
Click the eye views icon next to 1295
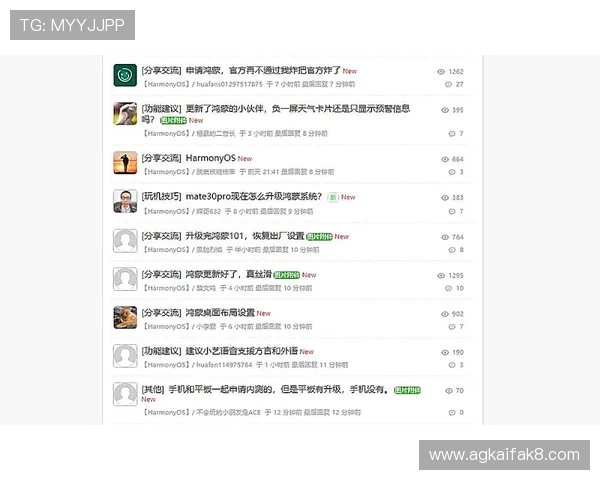[x=441, y=276]
